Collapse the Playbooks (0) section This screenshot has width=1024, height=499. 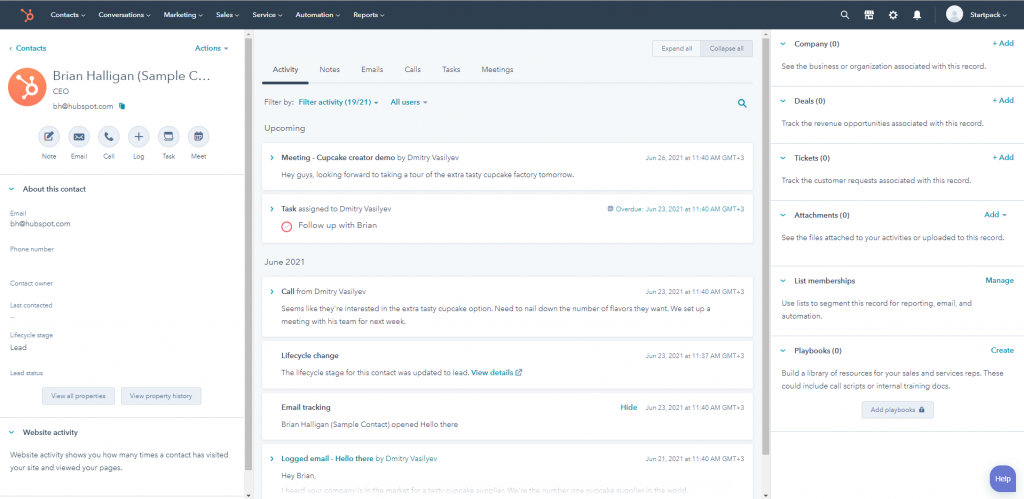783,351
